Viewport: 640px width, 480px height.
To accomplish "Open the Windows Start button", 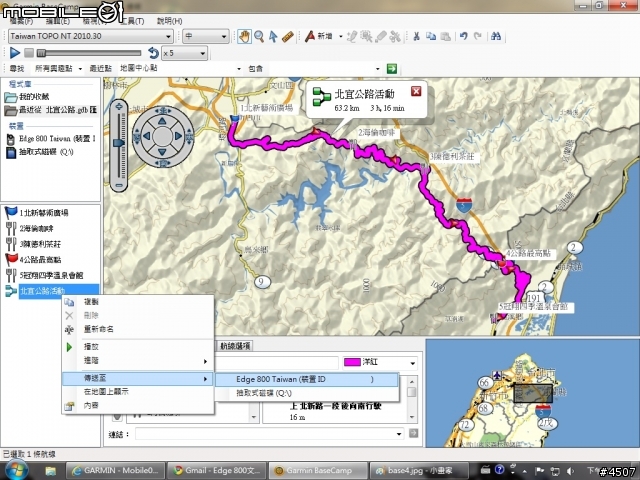I will tap(16, 470).
